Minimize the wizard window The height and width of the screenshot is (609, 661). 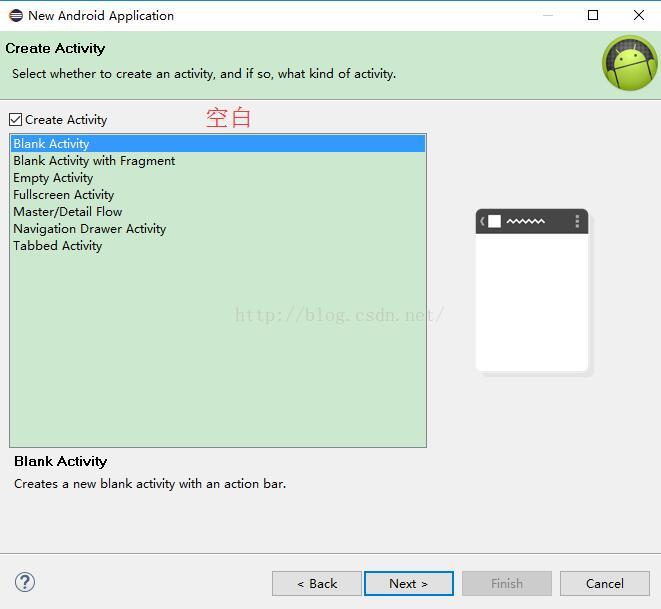click(x=548, y=15)
